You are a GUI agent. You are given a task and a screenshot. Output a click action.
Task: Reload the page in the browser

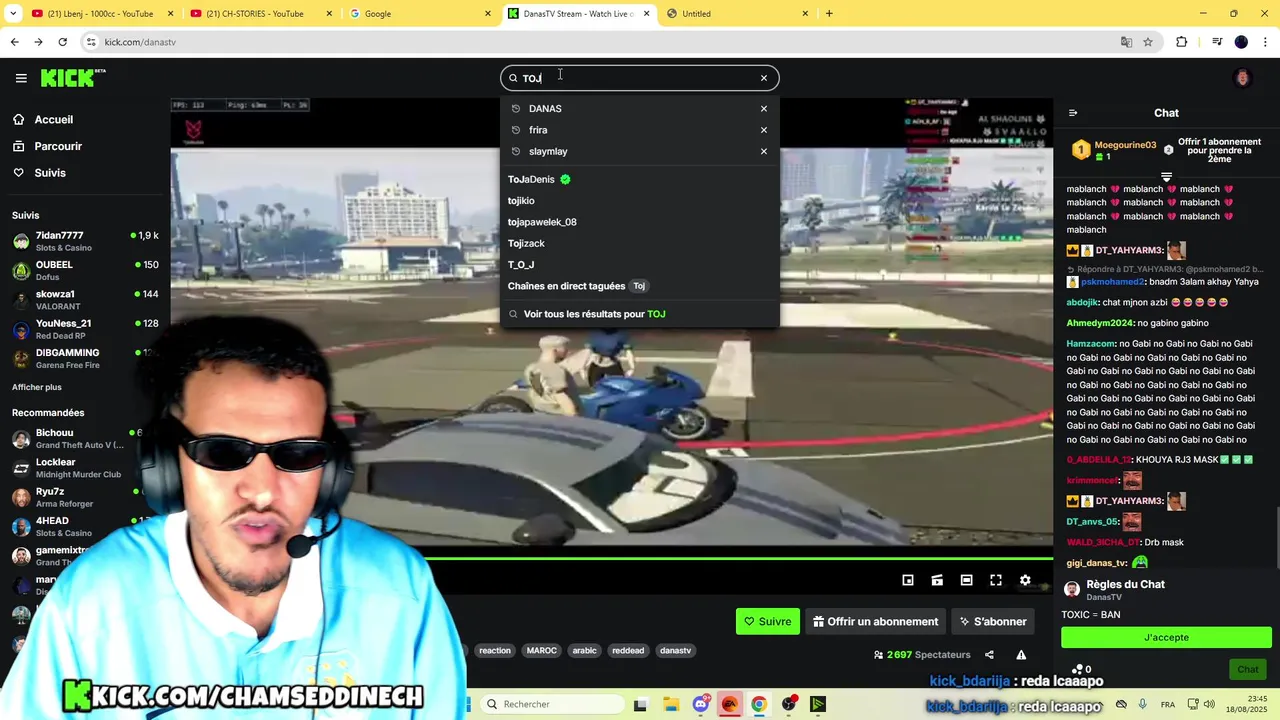tap(62, 42)
